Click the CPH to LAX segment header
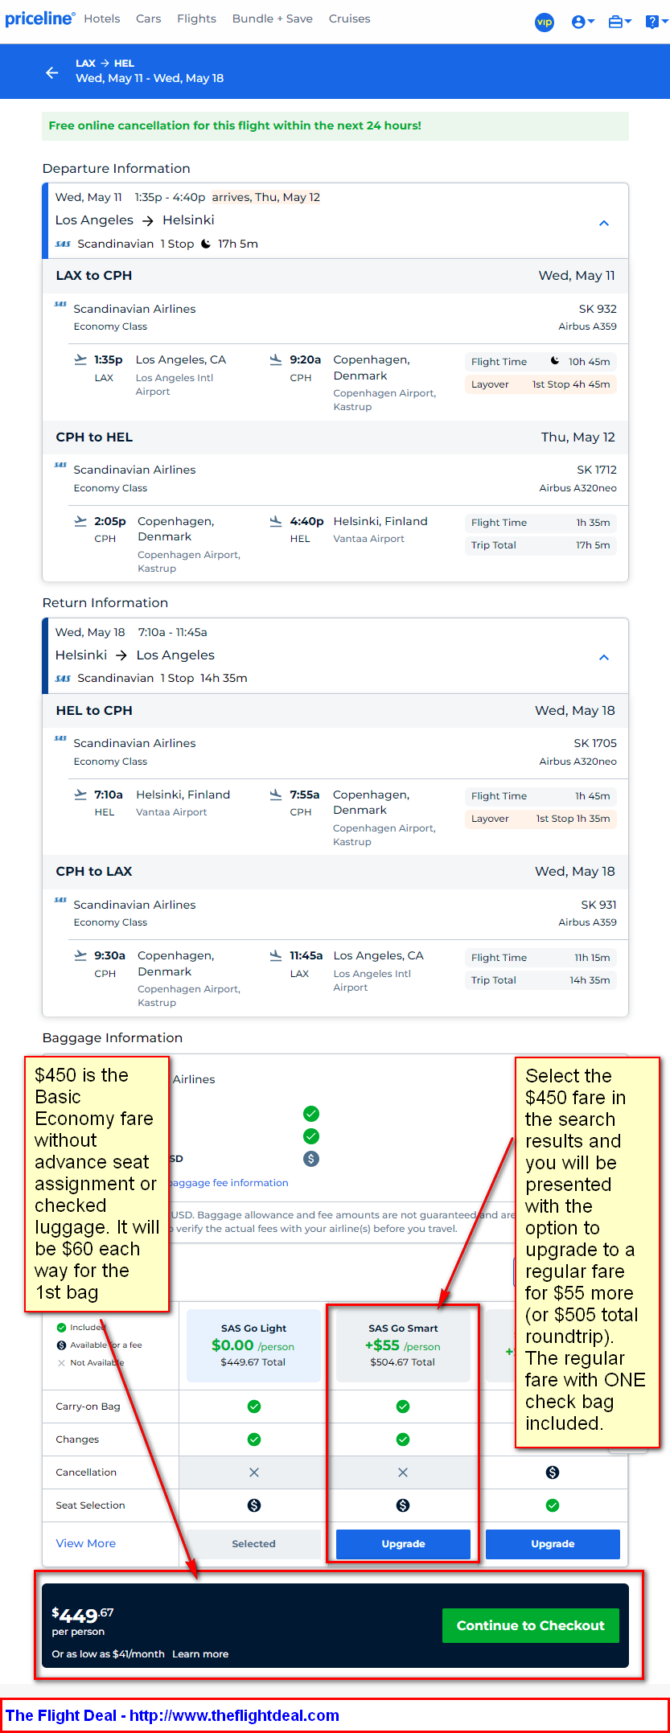Screen dimensions: 670x1733 (x=335, y=872)
